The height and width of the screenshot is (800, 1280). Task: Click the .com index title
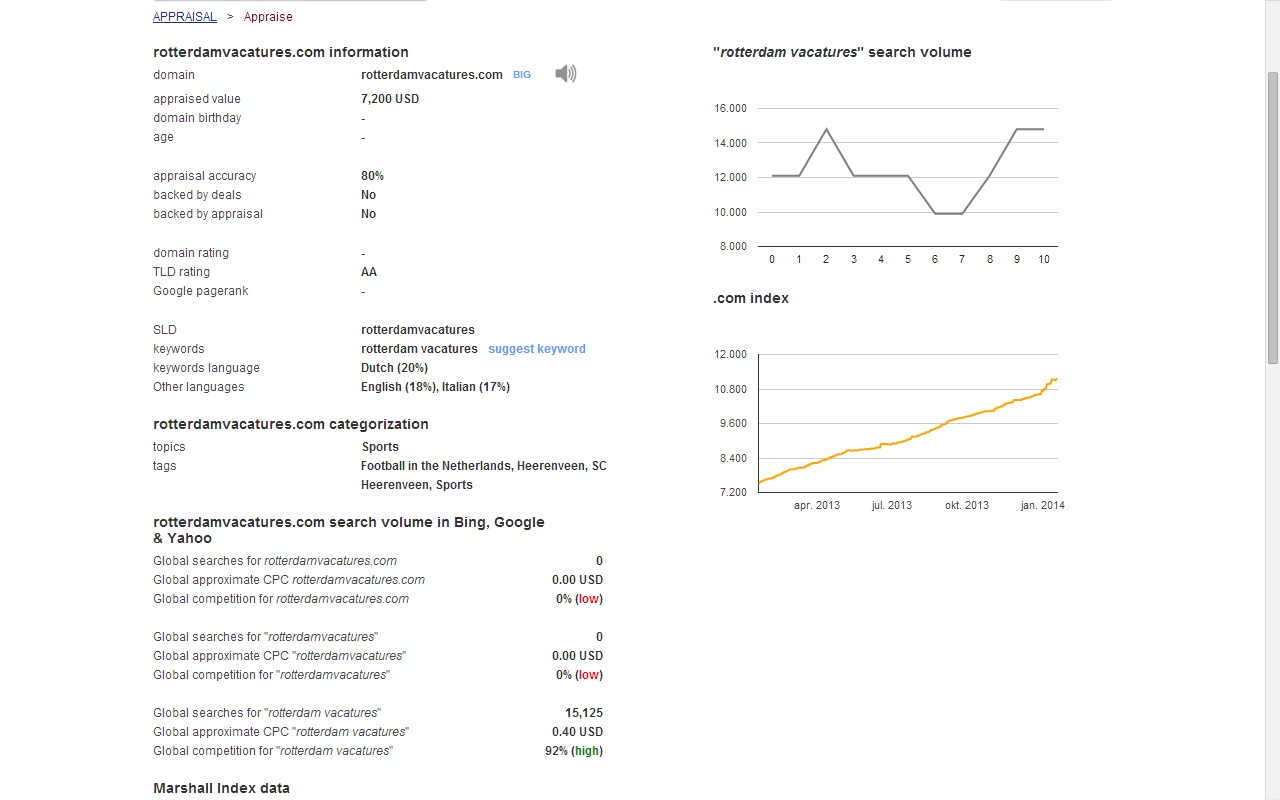coord(751,298)
